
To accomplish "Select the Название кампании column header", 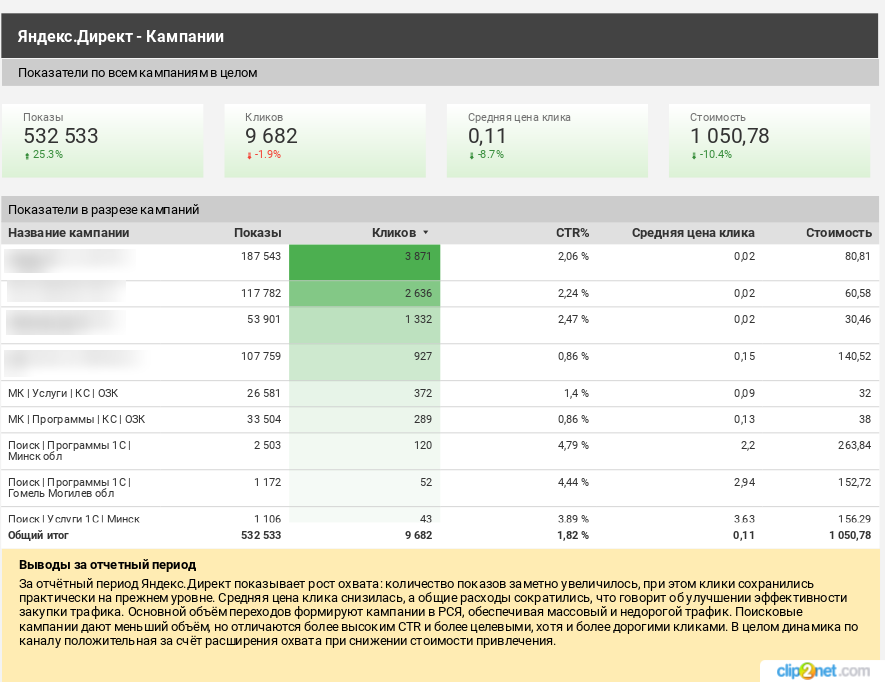I will [x=69, y=233].
